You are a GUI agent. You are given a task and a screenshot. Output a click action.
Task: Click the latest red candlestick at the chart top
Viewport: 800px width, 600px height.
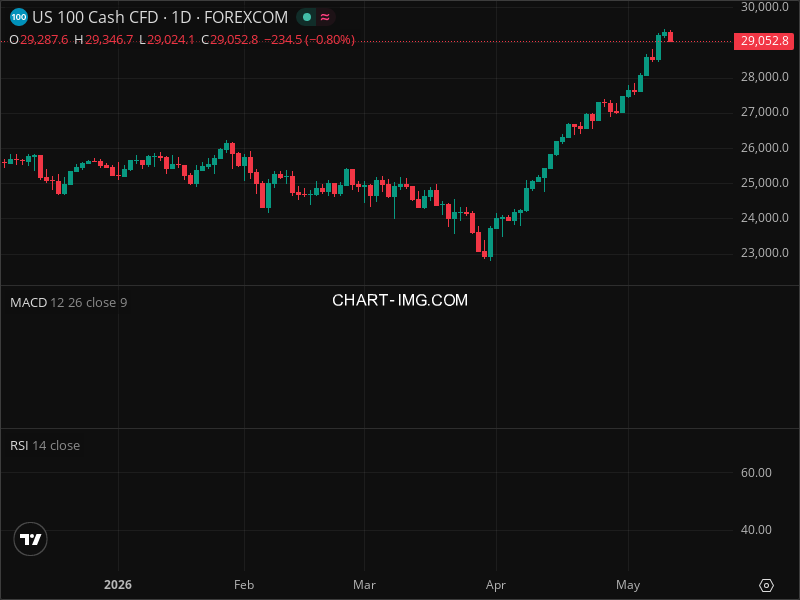(670, 36)
